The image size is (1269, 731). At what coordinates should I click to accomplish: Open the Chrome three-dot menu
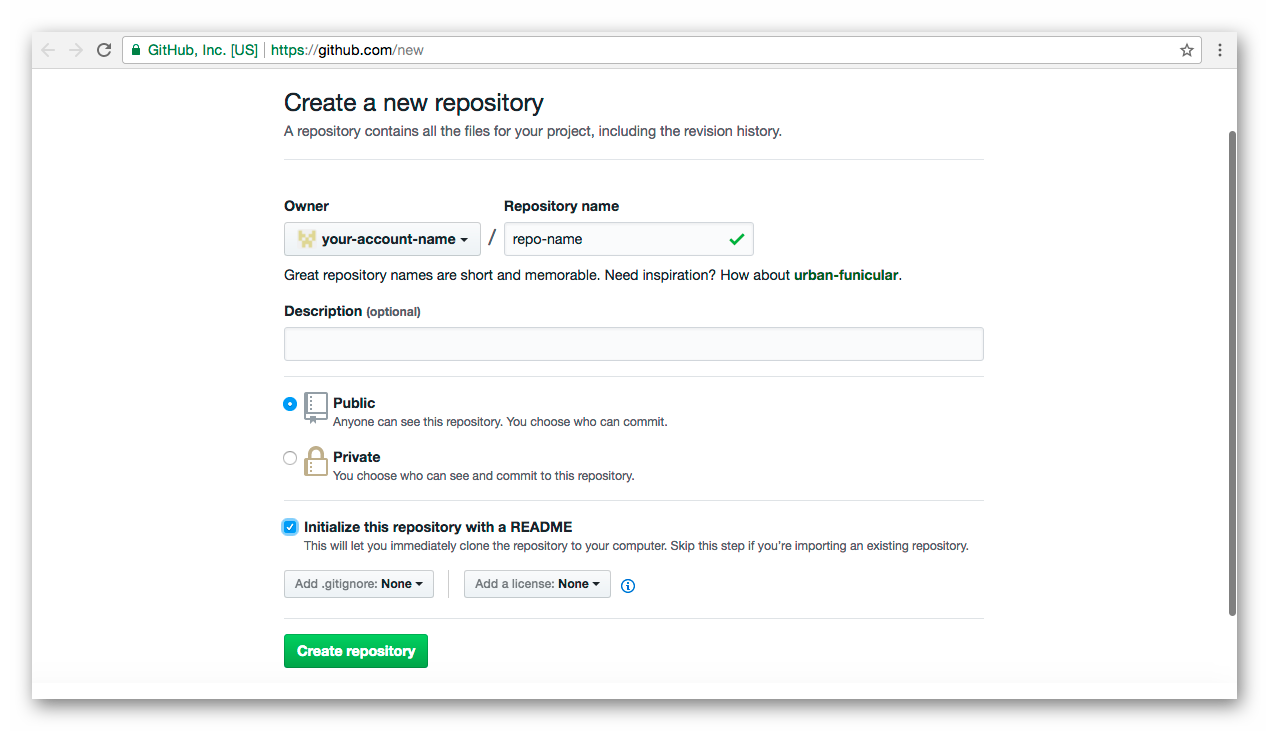click(1220, 50)
